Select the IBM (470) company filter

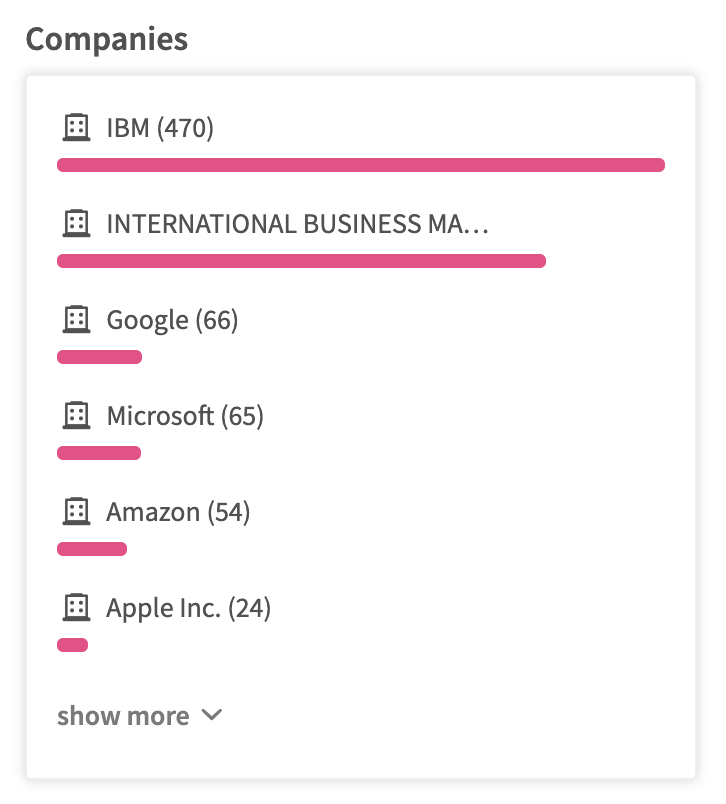tap(160, 128)
